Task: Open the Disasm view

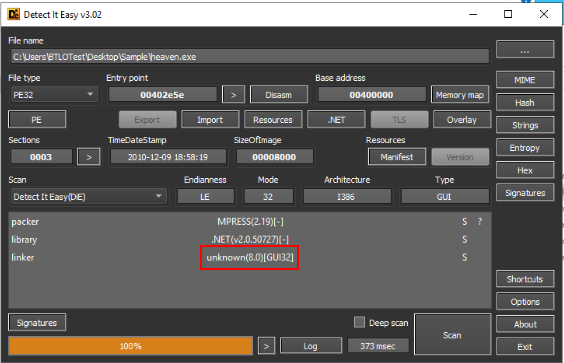Action: tap(279, 95)
